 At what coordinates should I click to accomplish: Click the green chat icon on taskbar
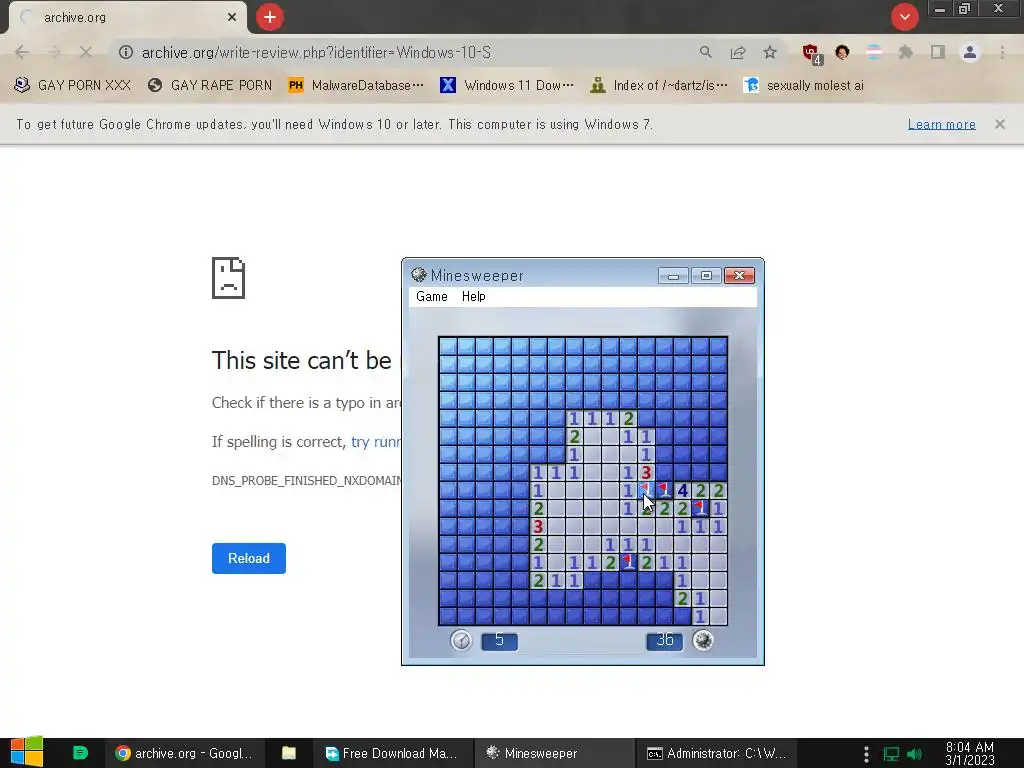pyautogui.click(x=80, y=753)
